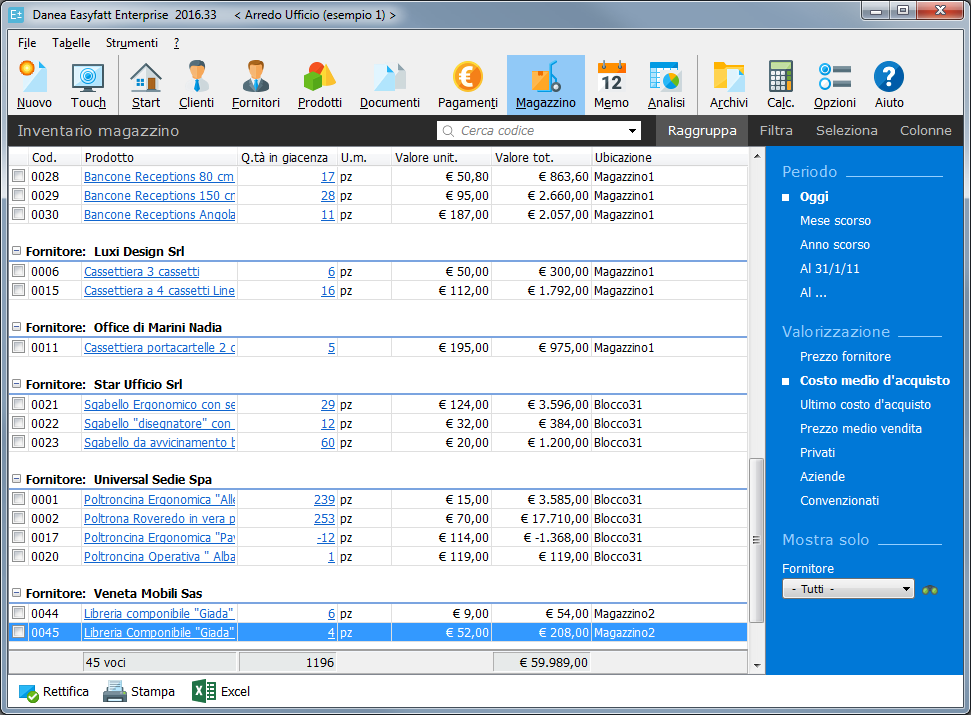Expand the Cerca codice dropdown arrow
The width and height of the screenshot is (971, 715).
point(632,131)
